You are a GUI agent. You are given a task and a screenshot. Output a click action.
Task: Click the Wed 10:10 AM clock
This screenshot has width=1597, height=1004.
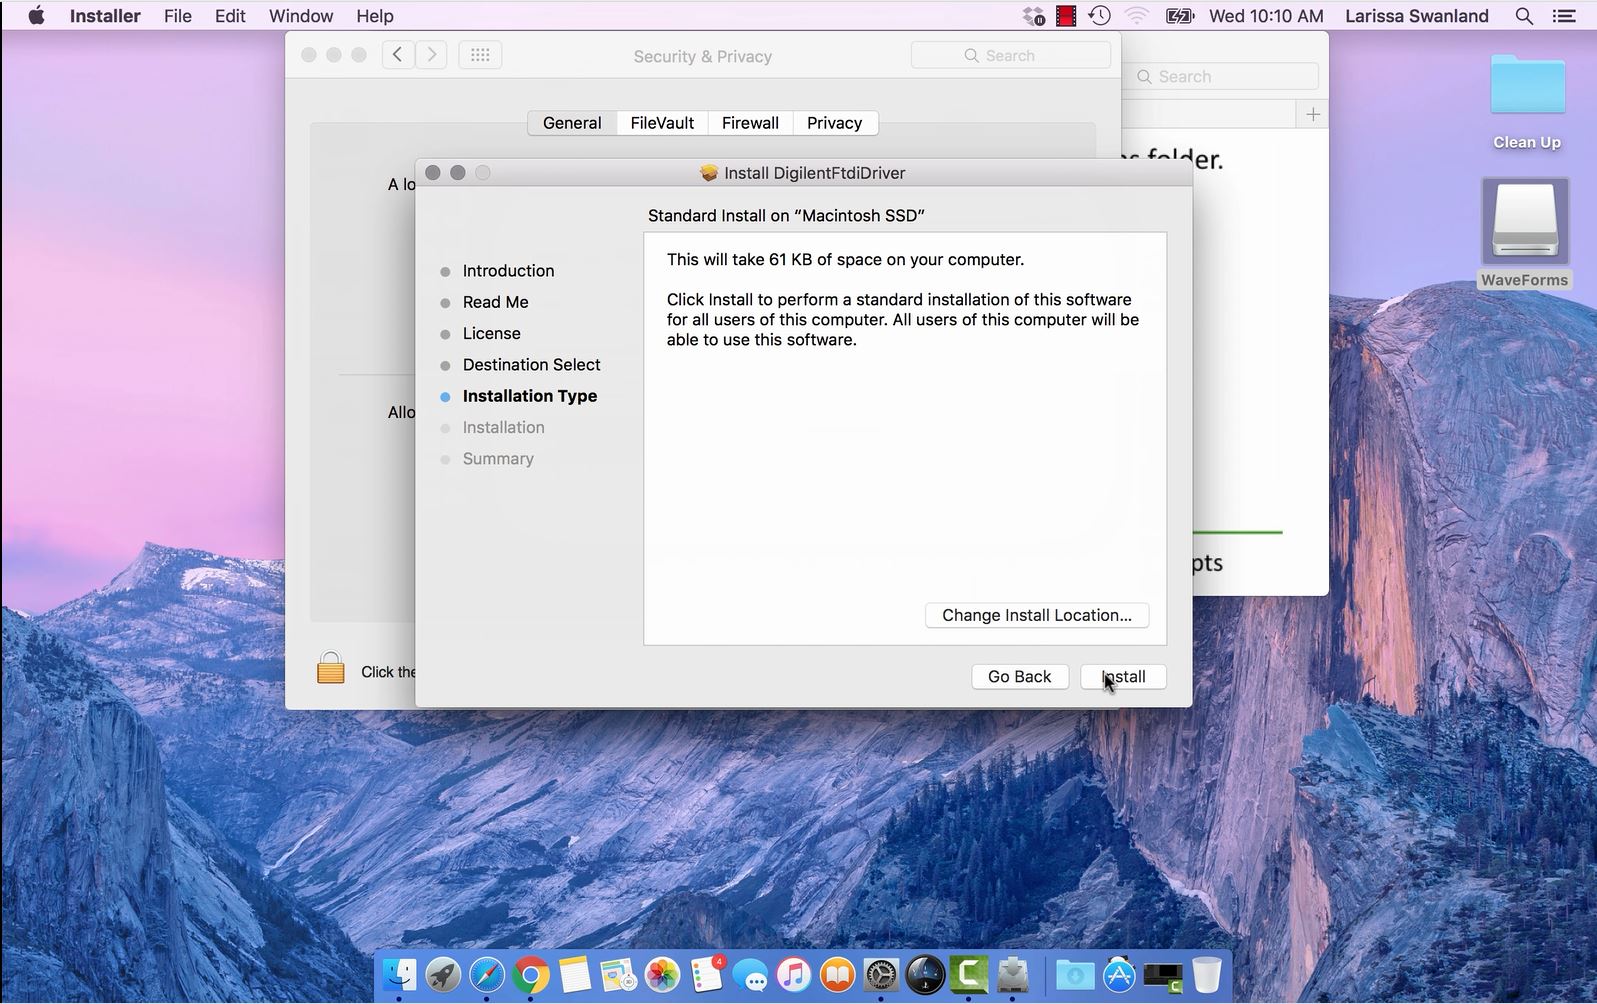tap(1266, 16)
